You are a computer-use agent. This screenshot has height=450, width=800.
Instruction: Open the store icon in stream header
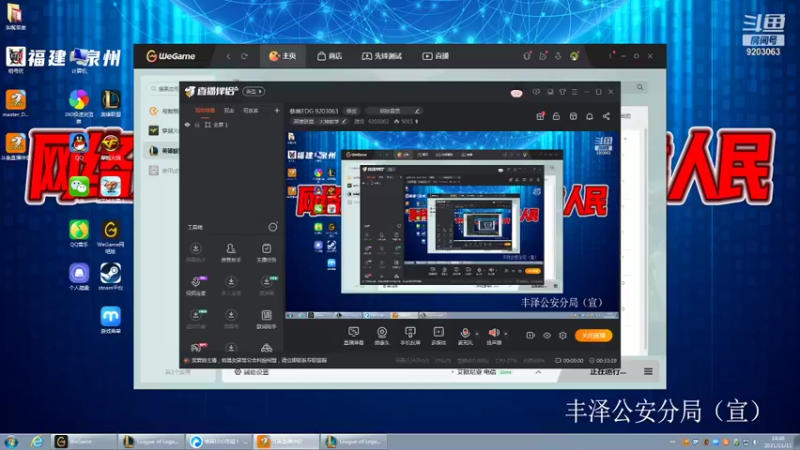(573, 116)
